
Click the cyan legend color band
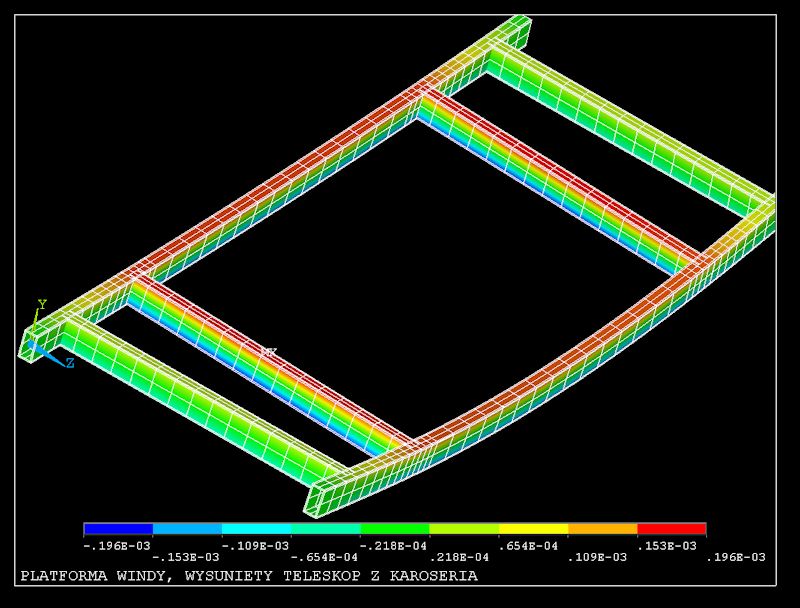tap(257, 528)
